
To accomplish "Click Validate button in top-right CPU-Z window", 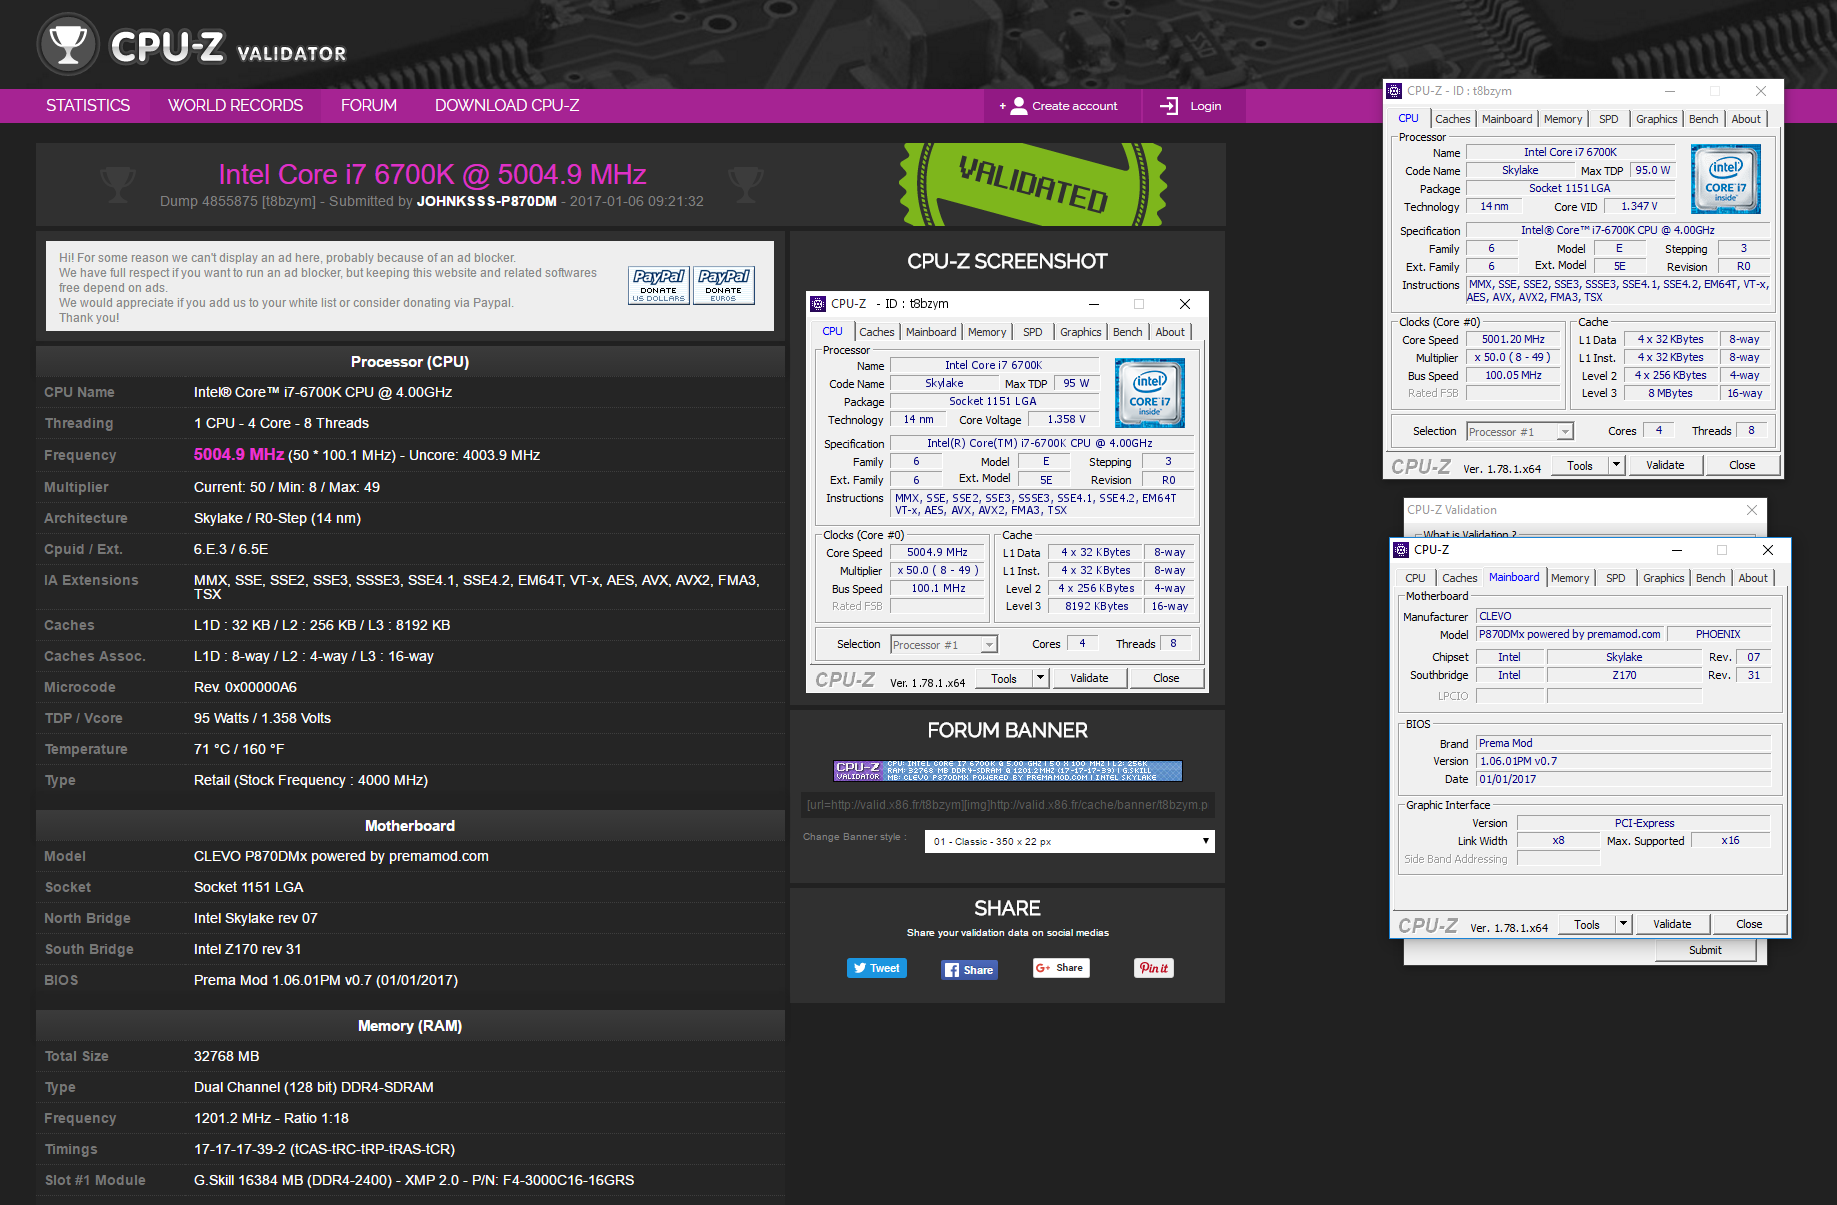I will coord(1665,465).
